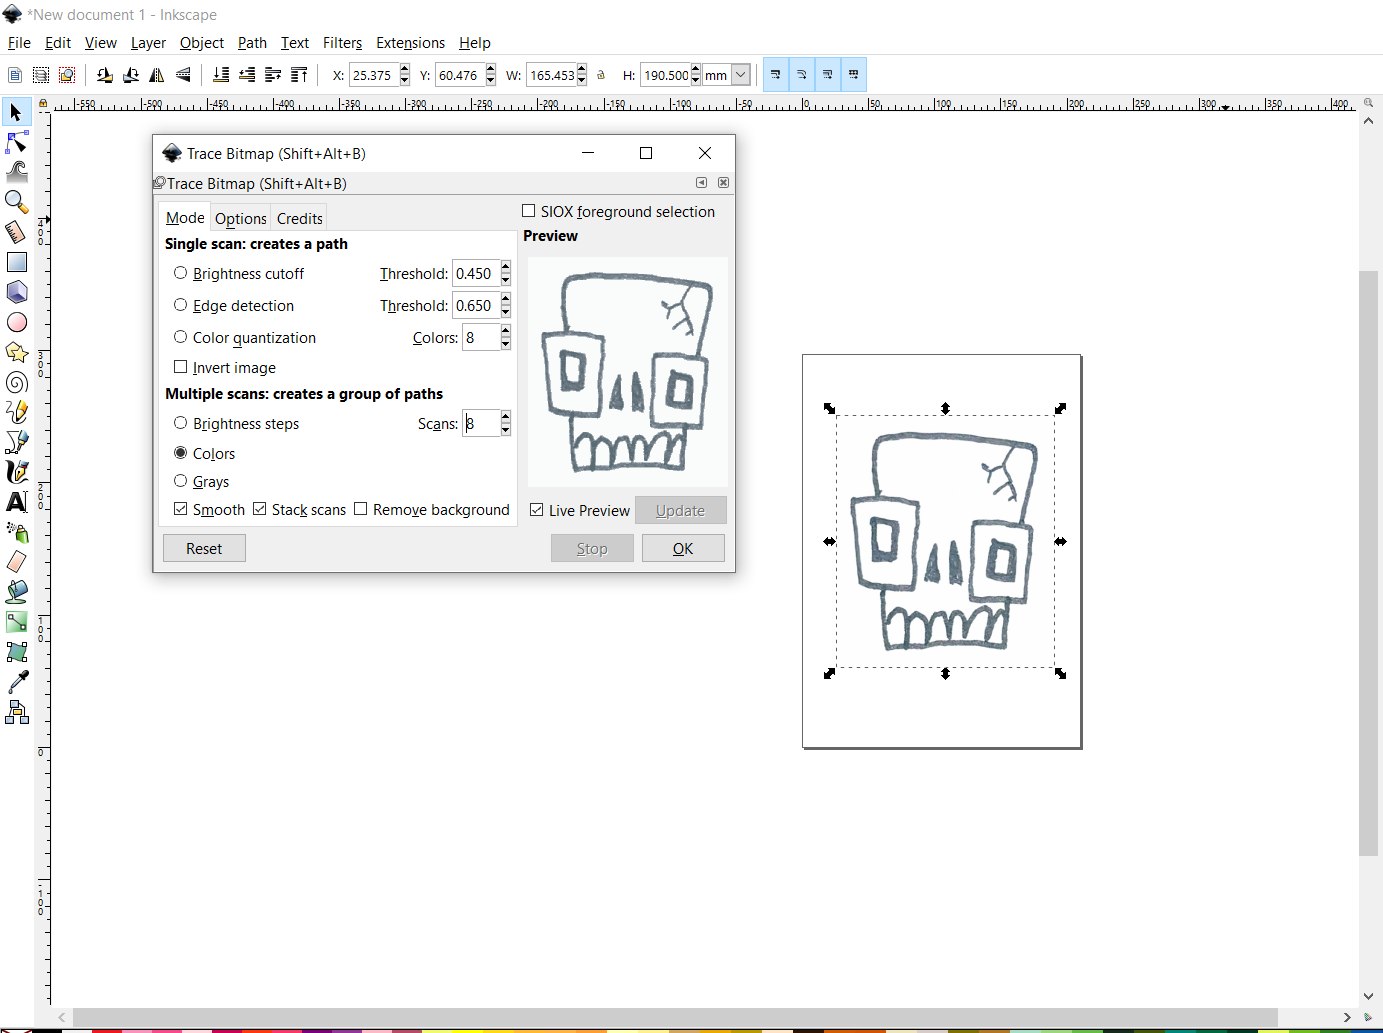Select Color quantization radio button

(180, 337)
